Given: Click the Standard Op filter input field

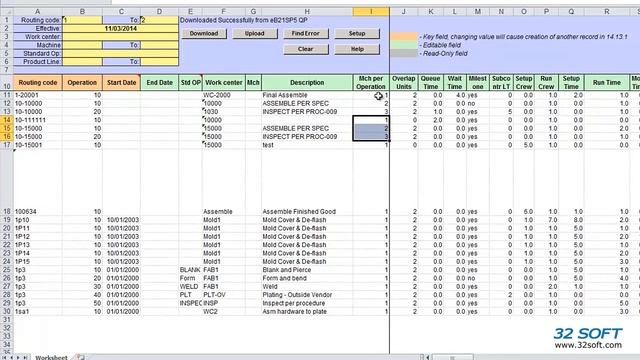Looking at the screenshot, I should 120,53.
